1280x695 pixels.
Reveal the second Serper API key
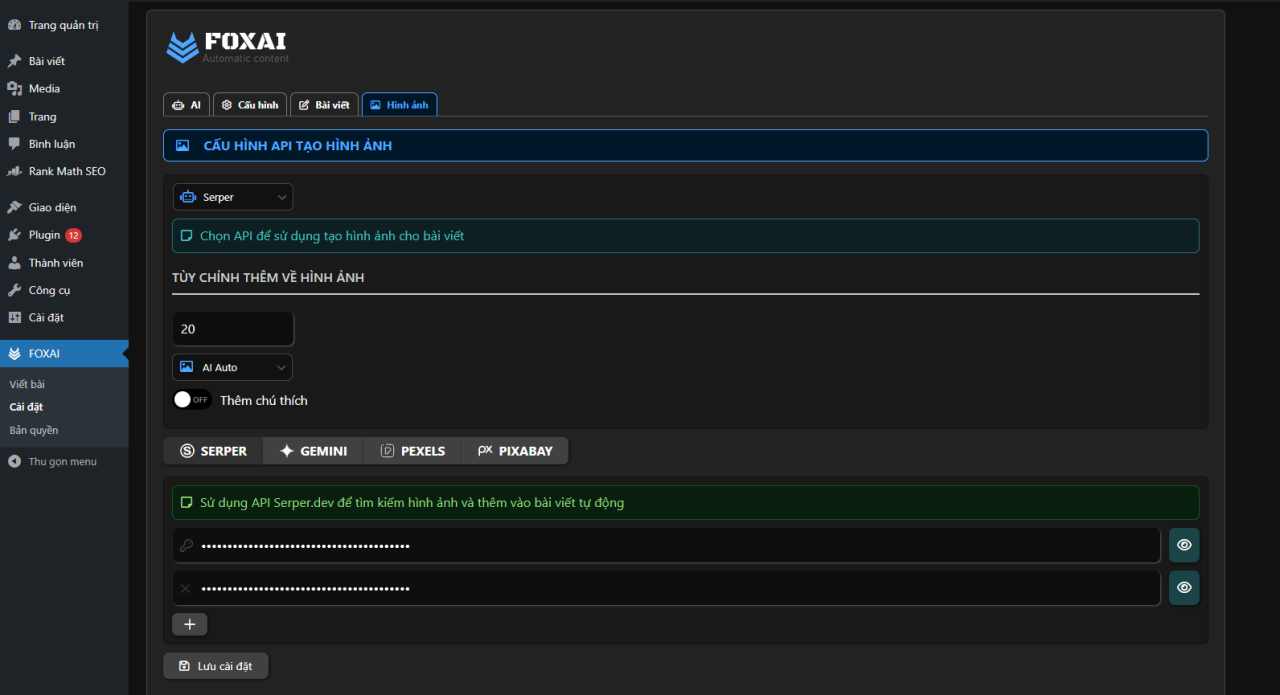click(x=1184, y=588)
